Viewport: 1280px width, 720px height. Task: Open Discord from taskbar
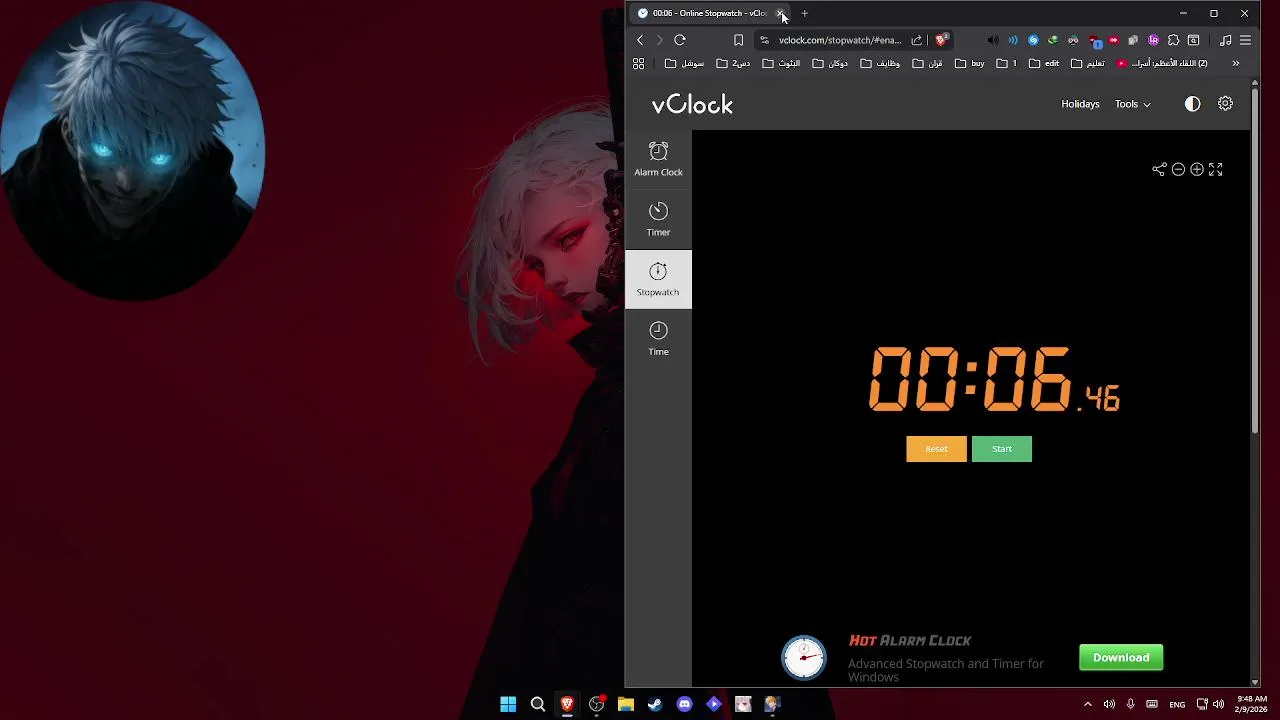(684, 704)
